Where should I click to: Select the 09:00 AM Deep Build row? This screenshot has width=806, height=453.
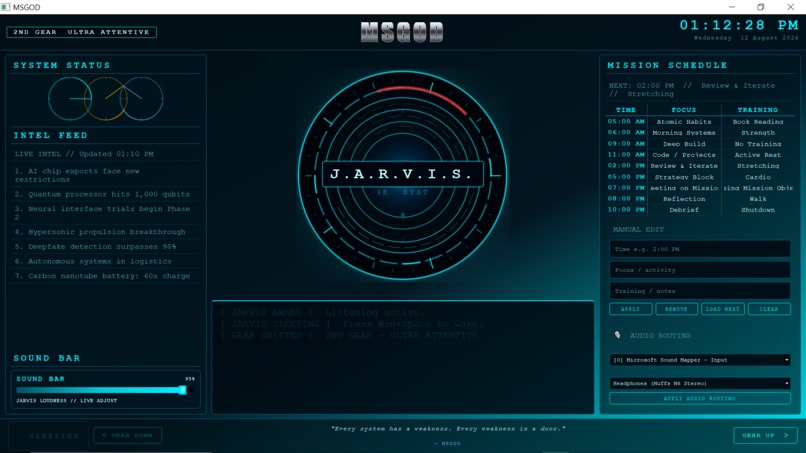700,144
